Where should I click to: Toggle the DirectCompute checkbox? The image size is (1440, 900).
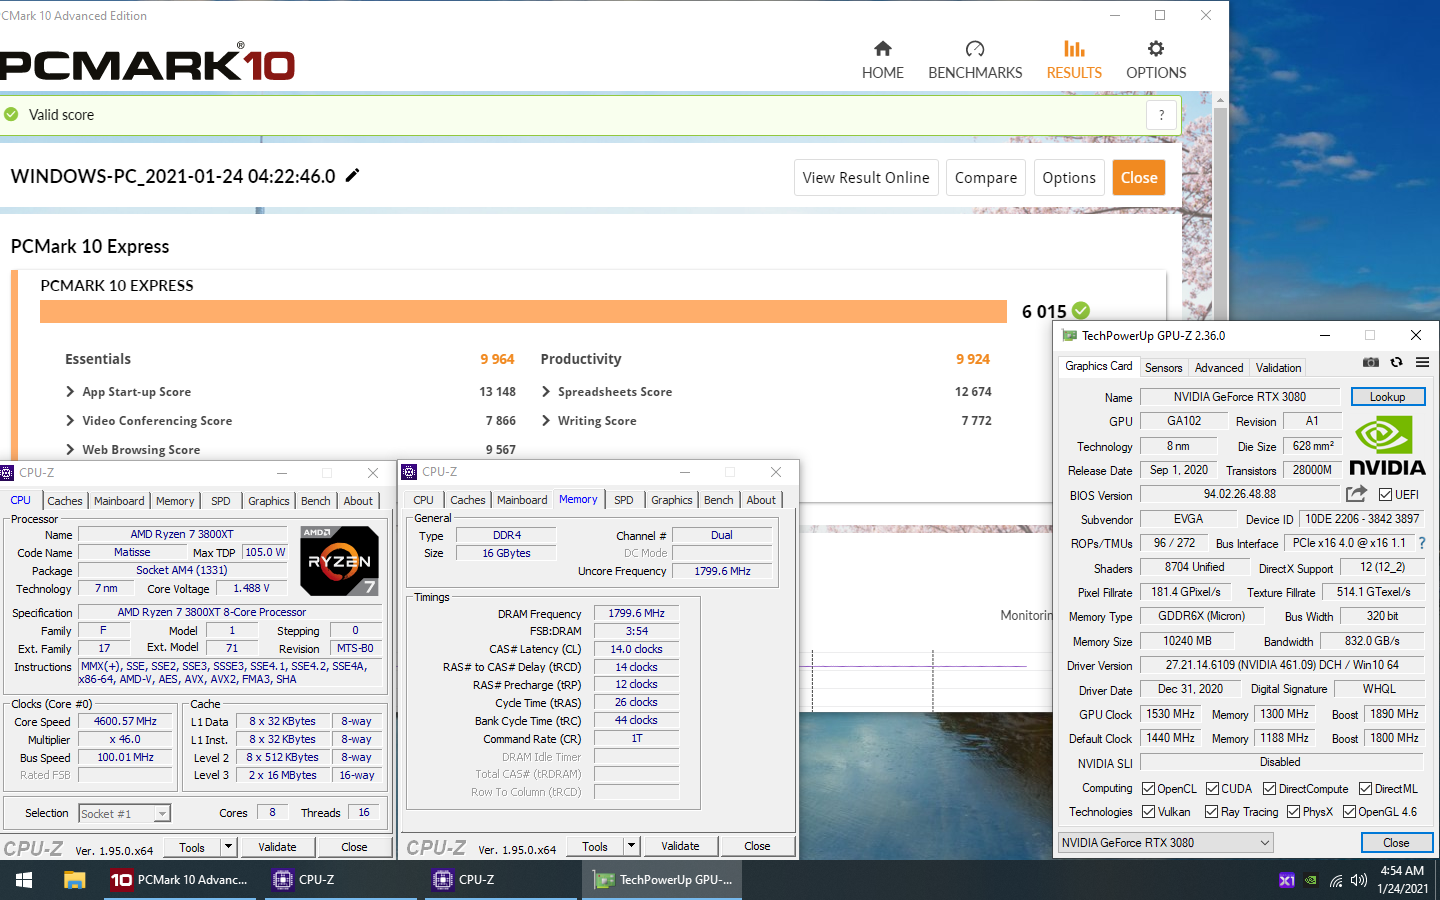[1269, 789]
